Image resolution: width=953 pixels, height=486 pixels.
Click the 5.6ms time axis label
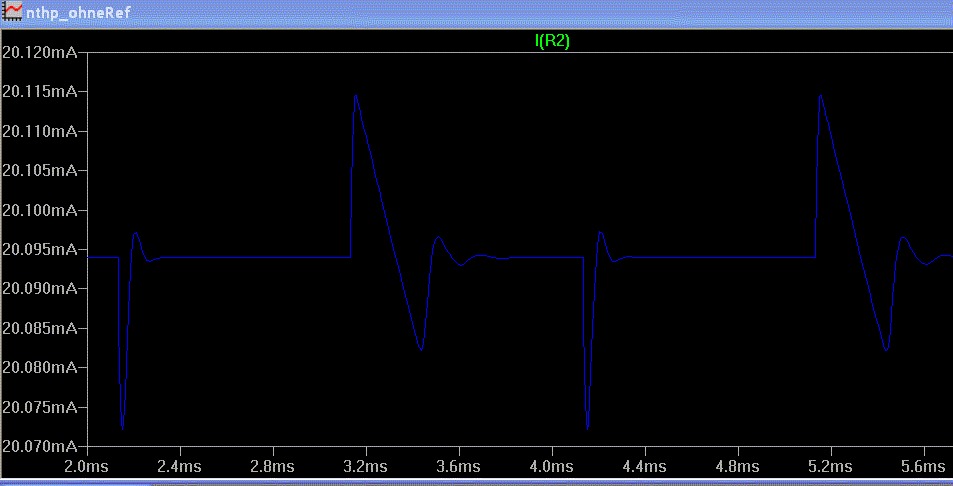click(x=924, y=467)
